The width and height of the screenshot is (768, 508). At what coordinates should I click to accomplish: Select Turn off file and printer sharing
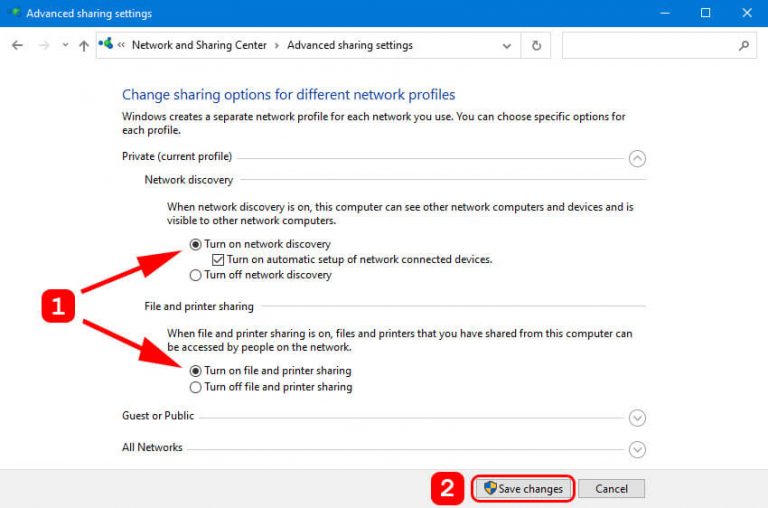pos(196,387)
